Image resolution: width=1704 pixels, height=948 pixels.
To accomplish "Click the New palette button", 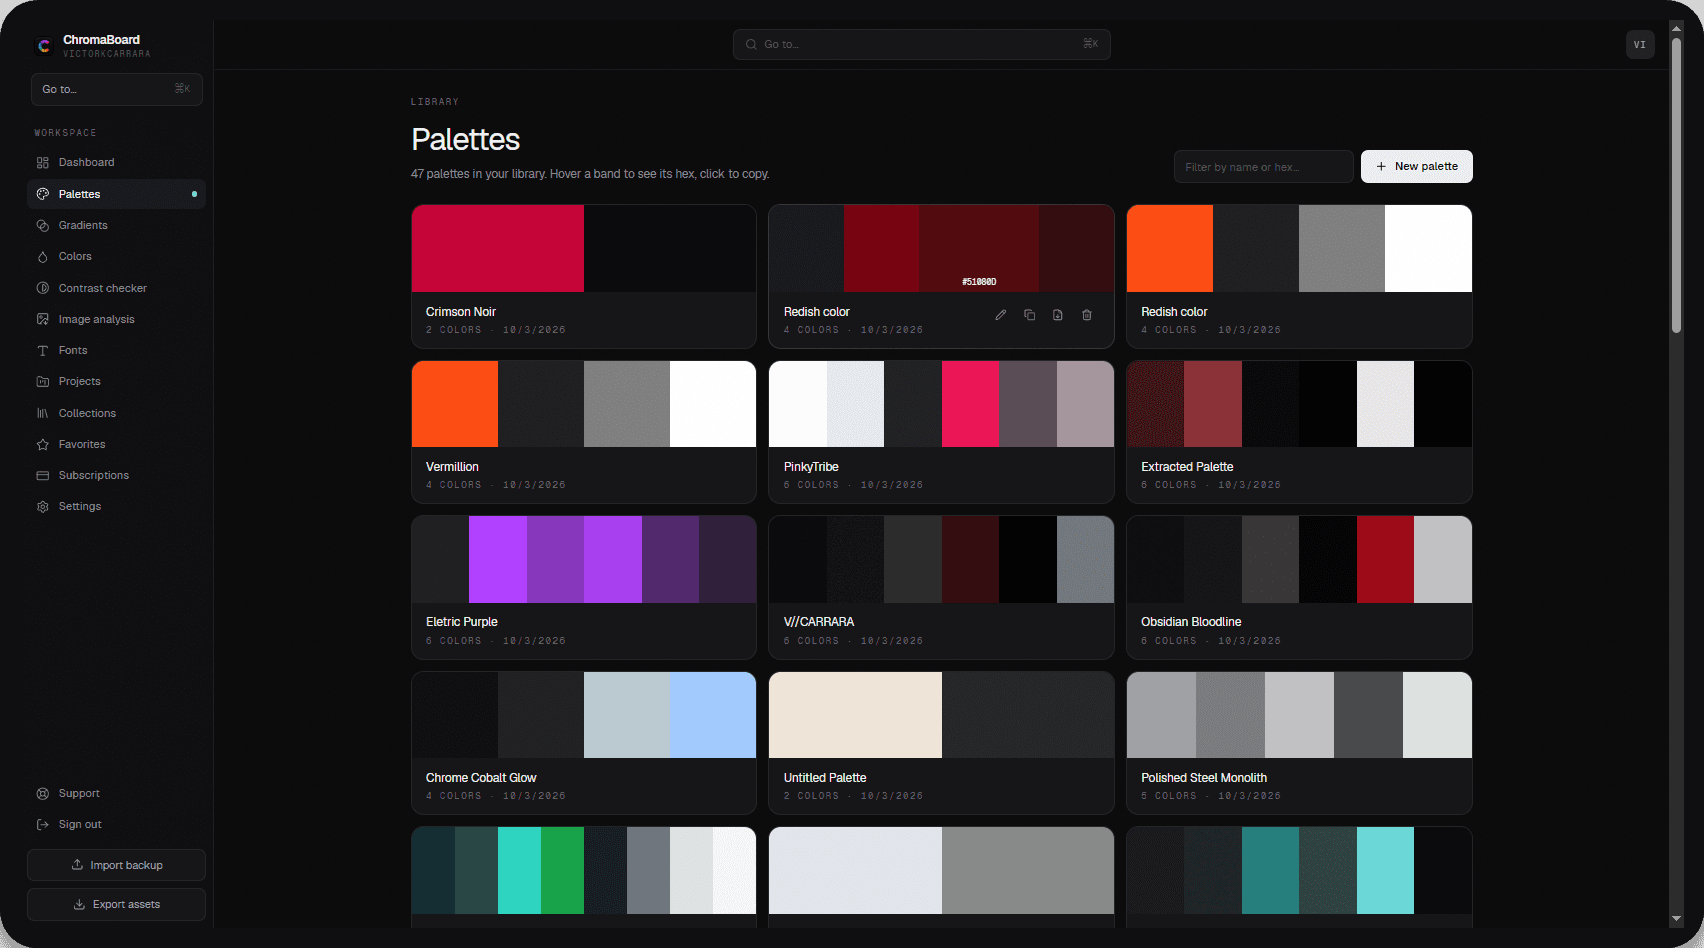I will tap(1416, 166).
